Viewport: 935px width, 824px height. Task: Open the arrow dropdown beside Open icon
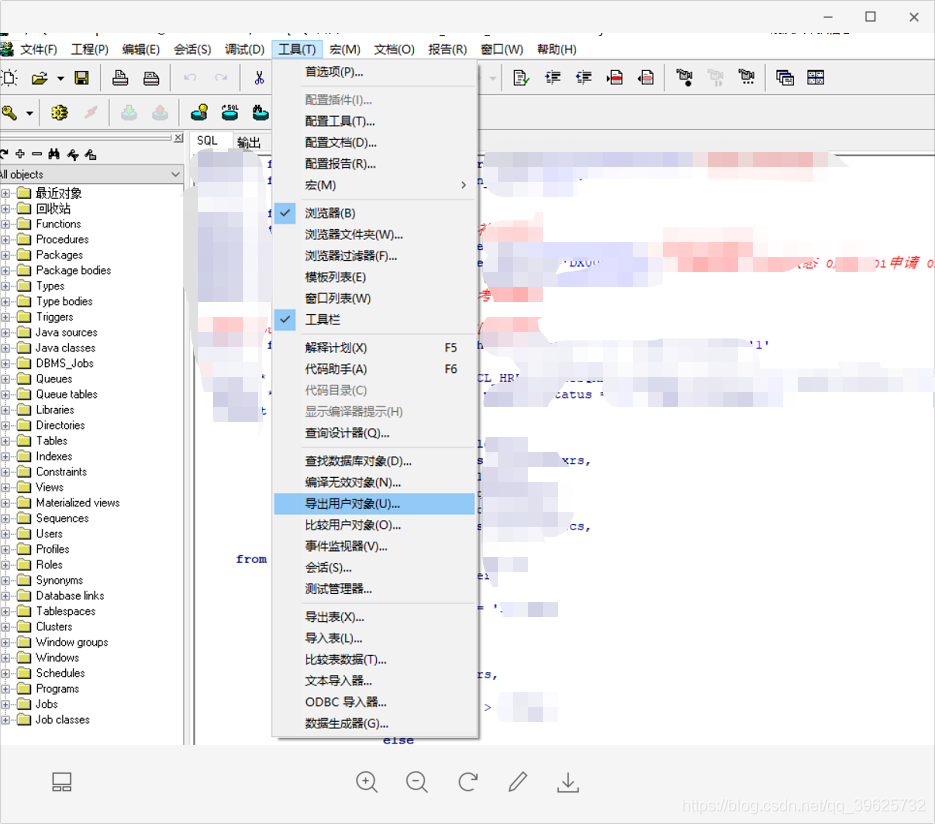pos(60,78)
